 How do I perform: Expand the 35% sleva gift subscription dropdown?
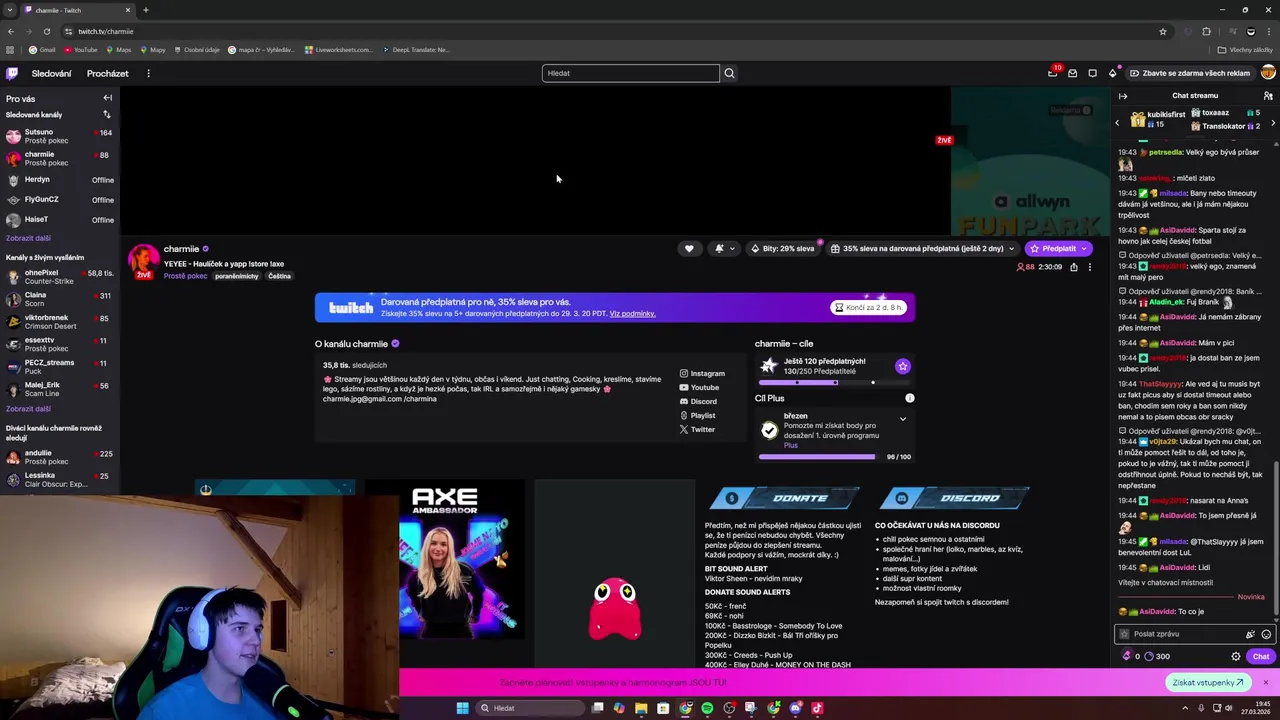(x=1012, y=249)
